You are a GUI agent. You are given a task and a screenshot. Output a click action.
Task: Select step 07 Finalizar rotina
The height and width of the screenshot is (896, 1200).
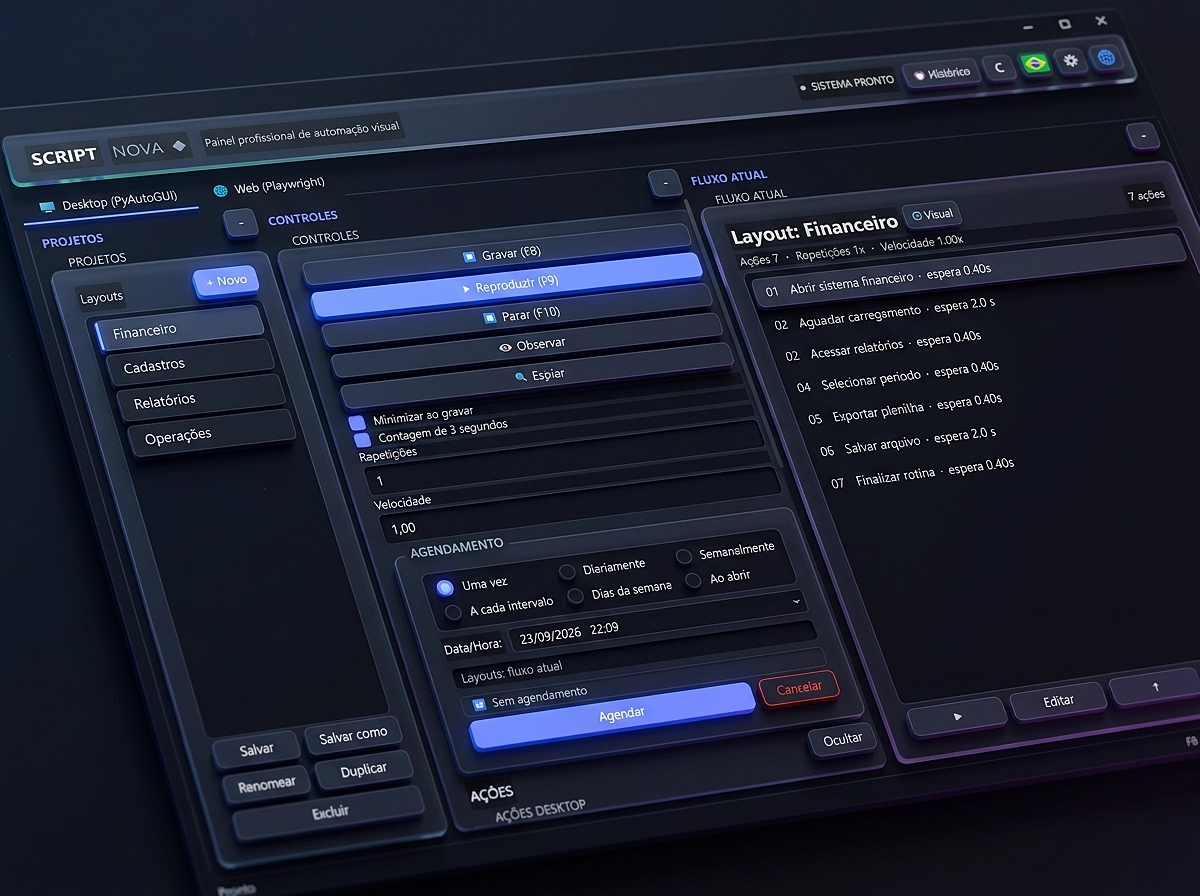(x=922, y=474)
